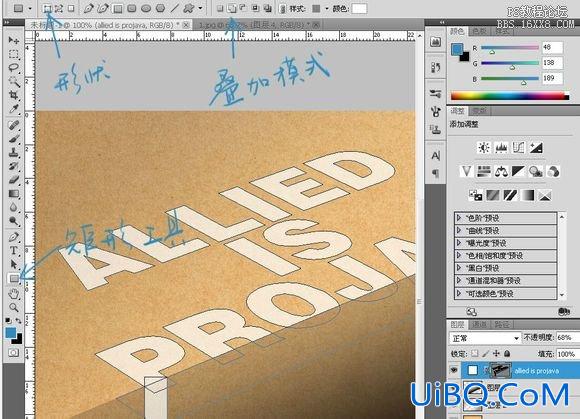Screen dimensions: 580x419
Task: Click the foreground color swatch in toolbox
Action: pos(11,333)
